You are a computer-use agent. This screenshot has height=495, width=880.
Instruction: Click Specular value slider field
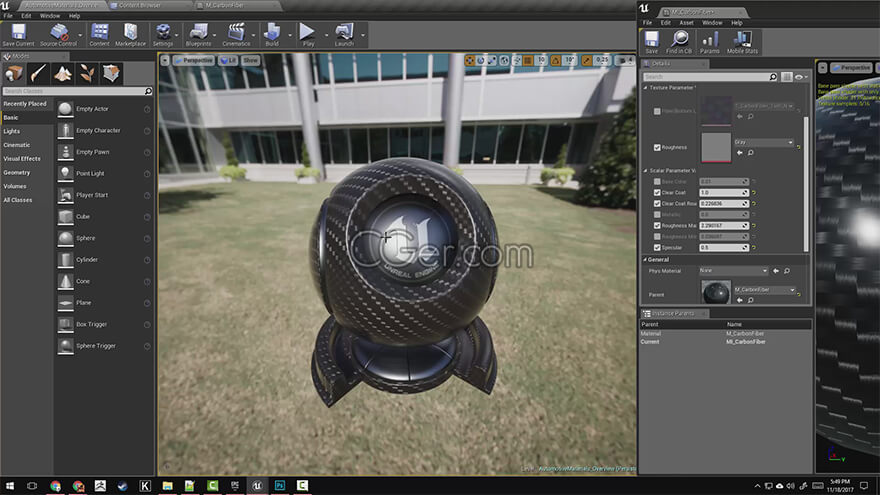point(724,248)
